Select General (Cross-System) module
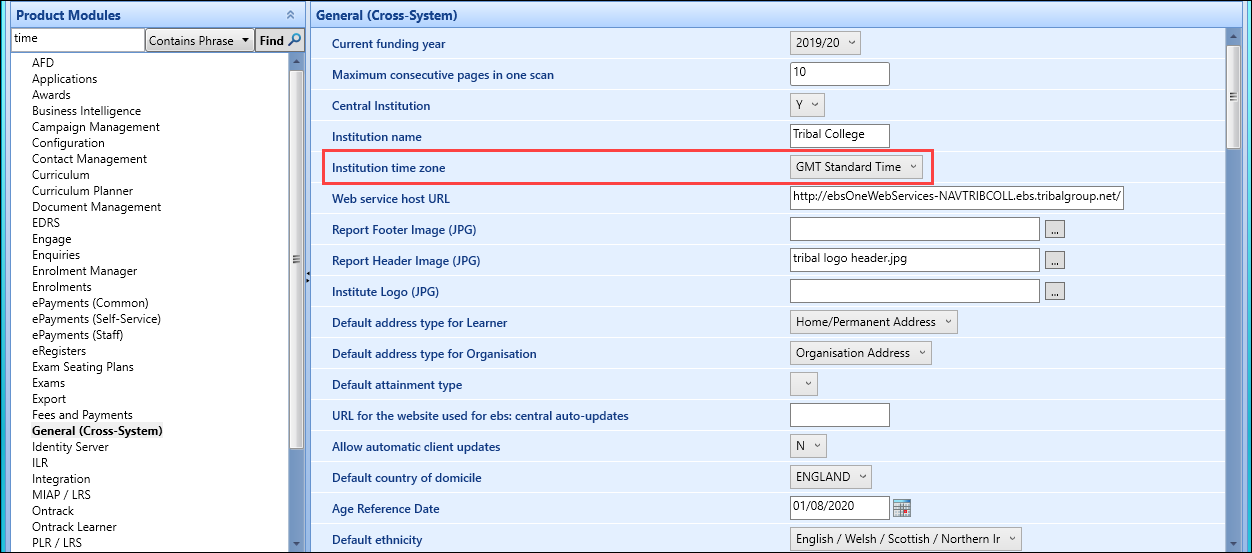1252x553 pixels. (x=97, y=431)
